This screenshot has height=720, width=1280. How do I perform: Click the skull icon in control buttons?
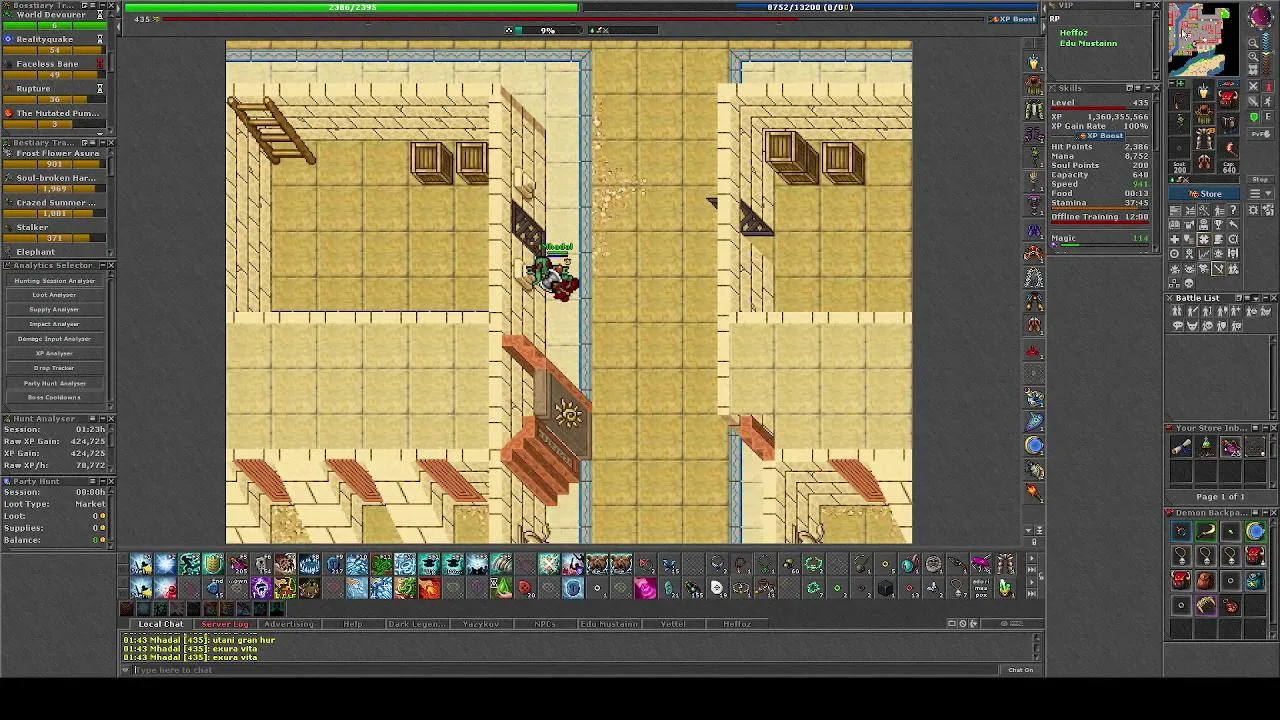tap(1189, 283)
